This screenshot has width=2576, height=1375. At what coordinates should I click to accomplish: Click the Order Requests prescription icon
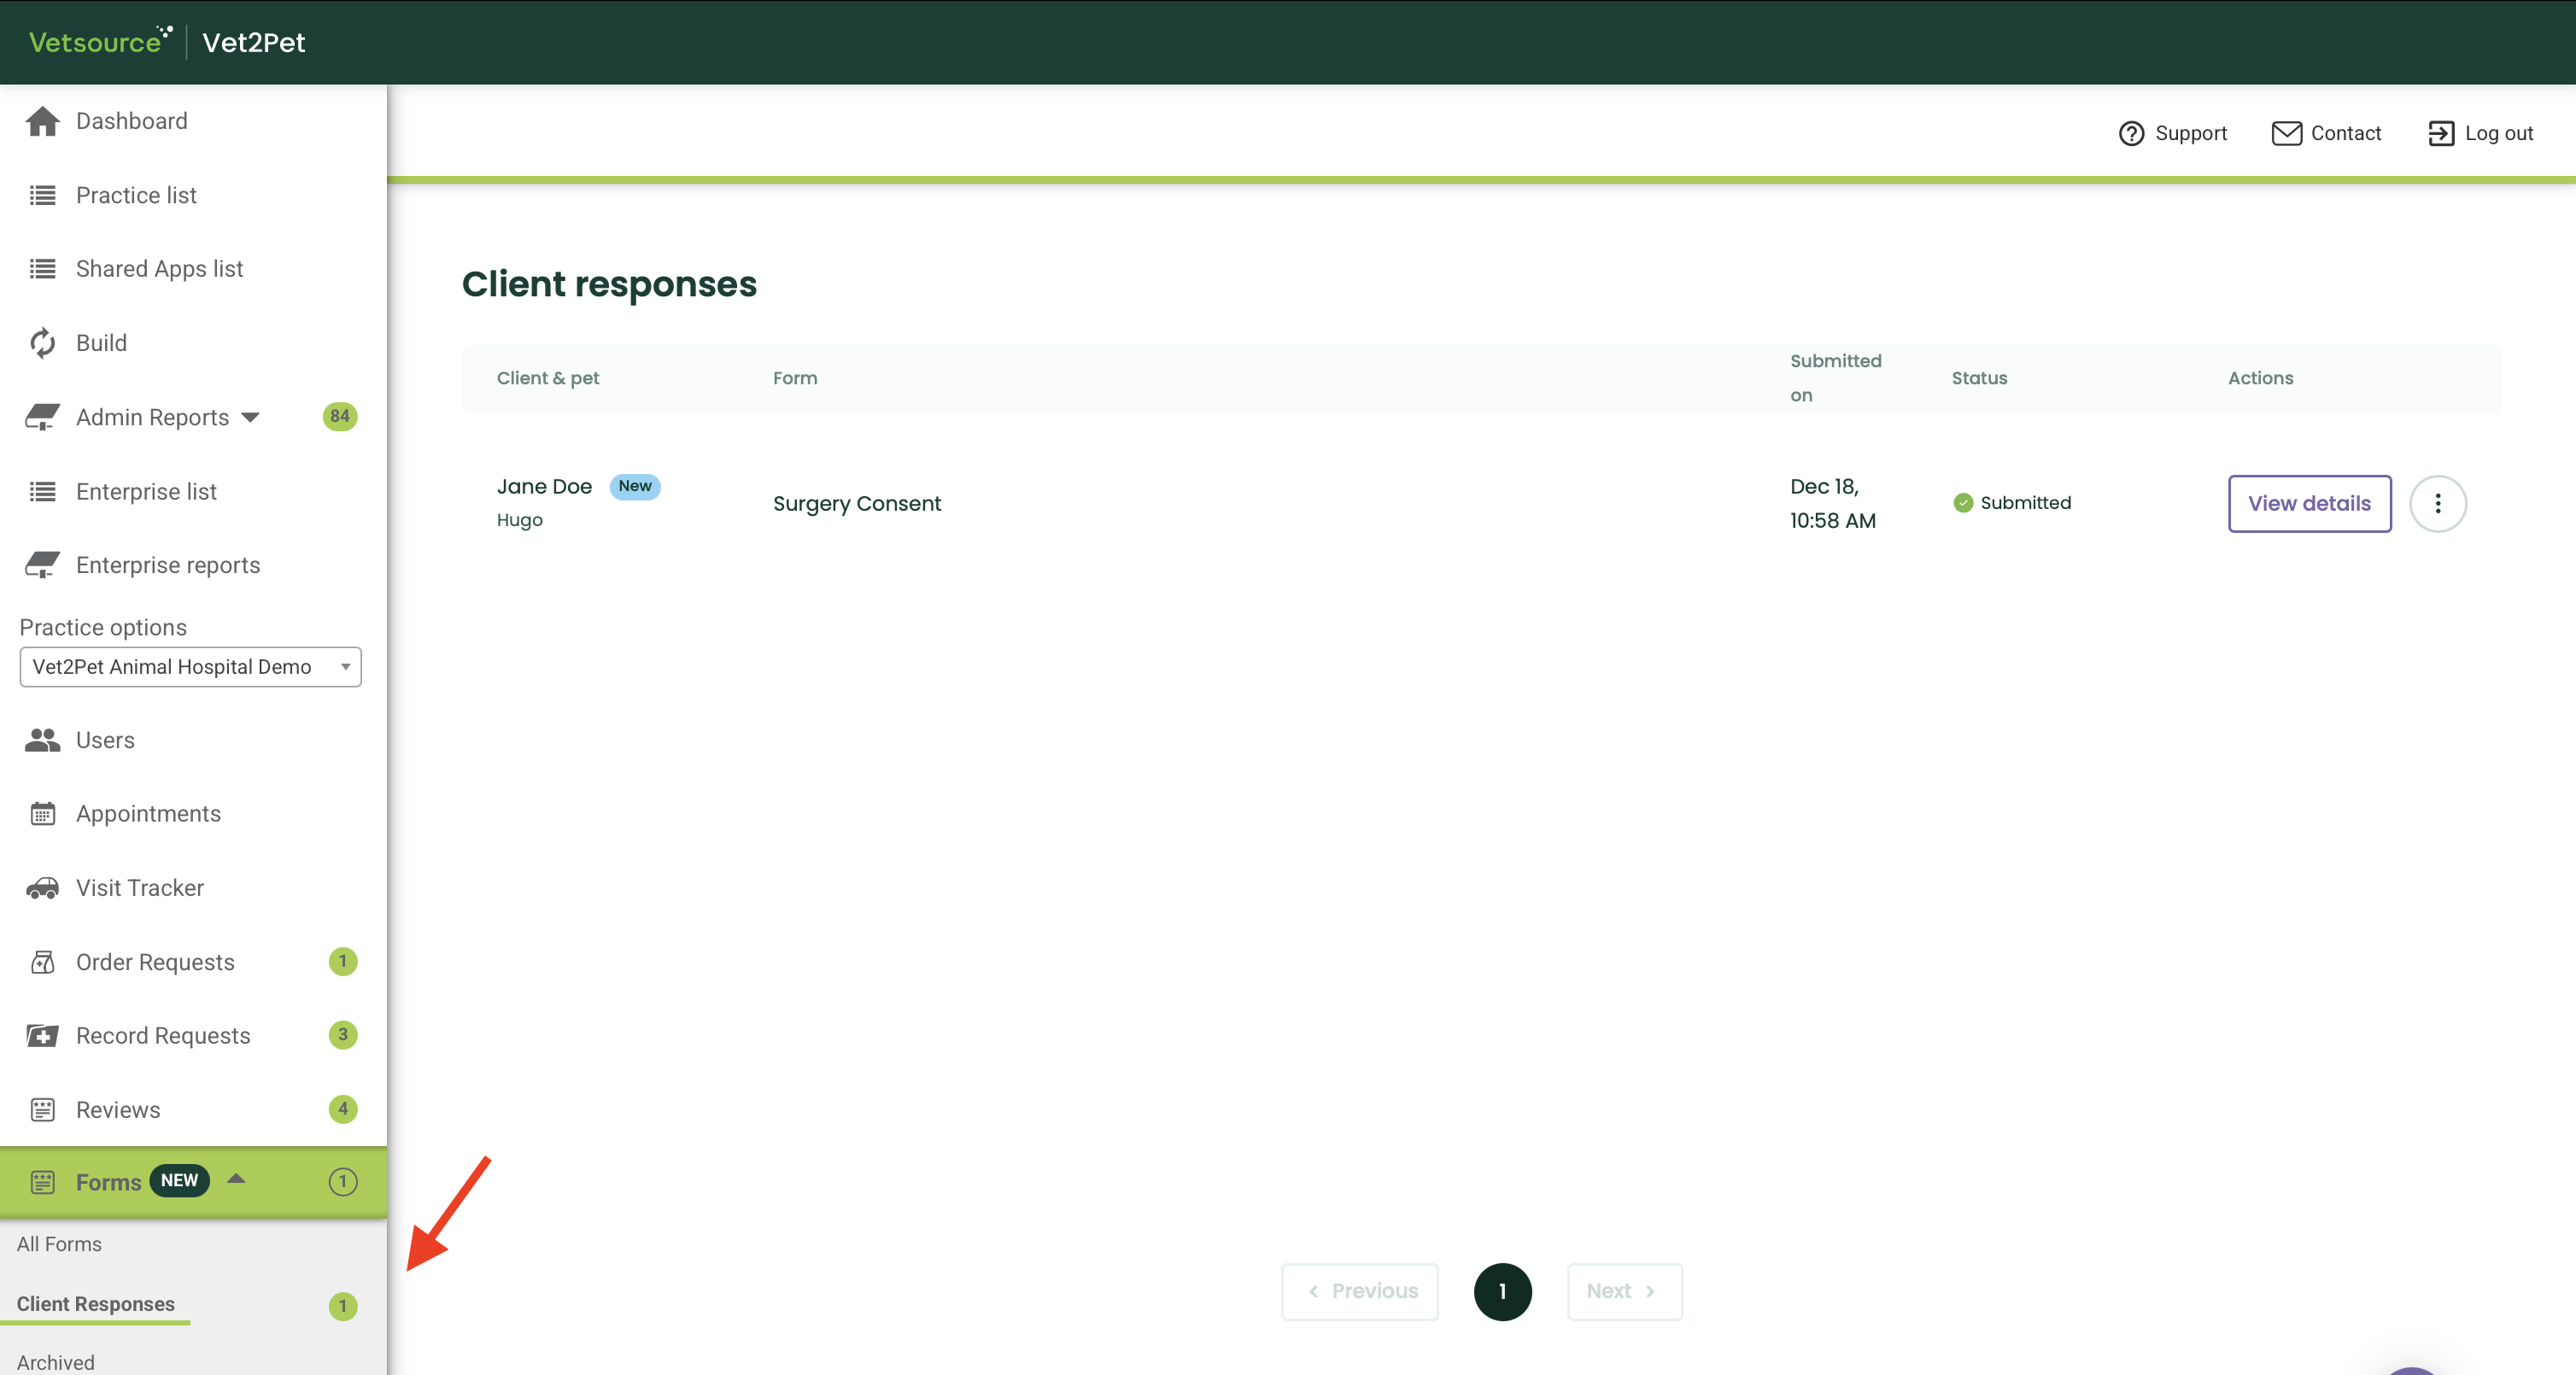[42, 962]
